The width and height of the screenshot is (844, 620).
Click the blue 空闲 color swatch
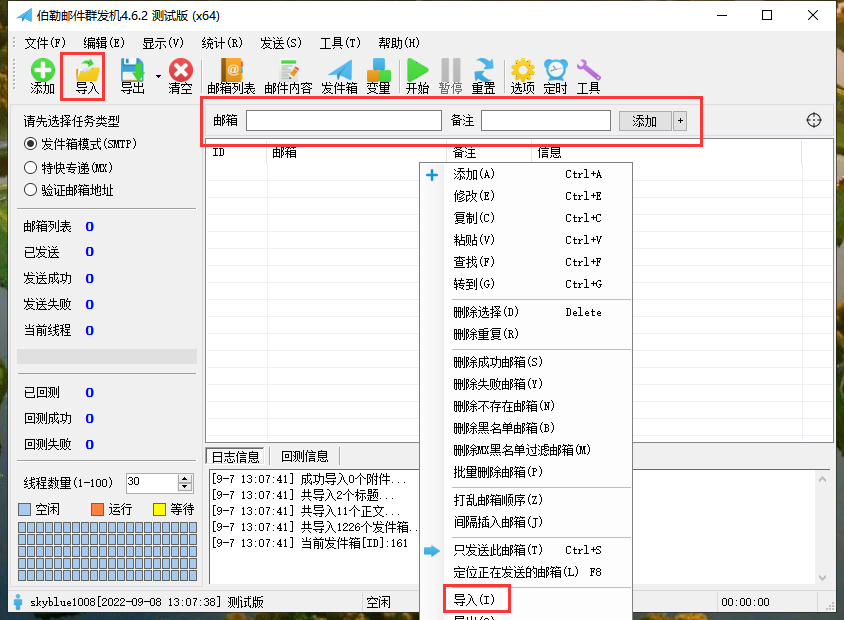point(25,509)
